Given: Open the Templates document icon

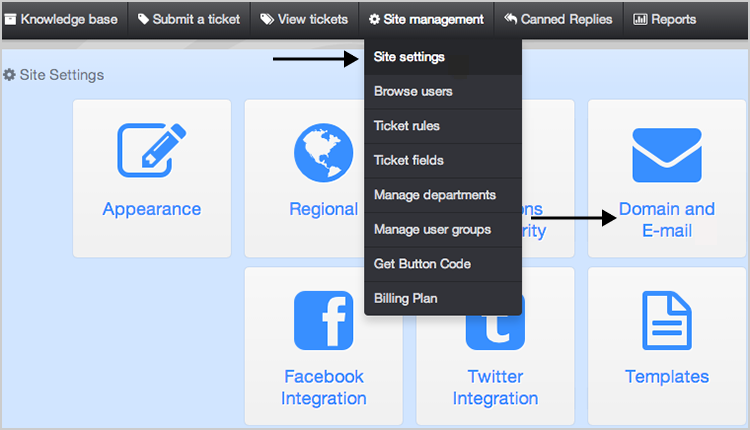Looking at the screenshot, I should tap(666, 320).
